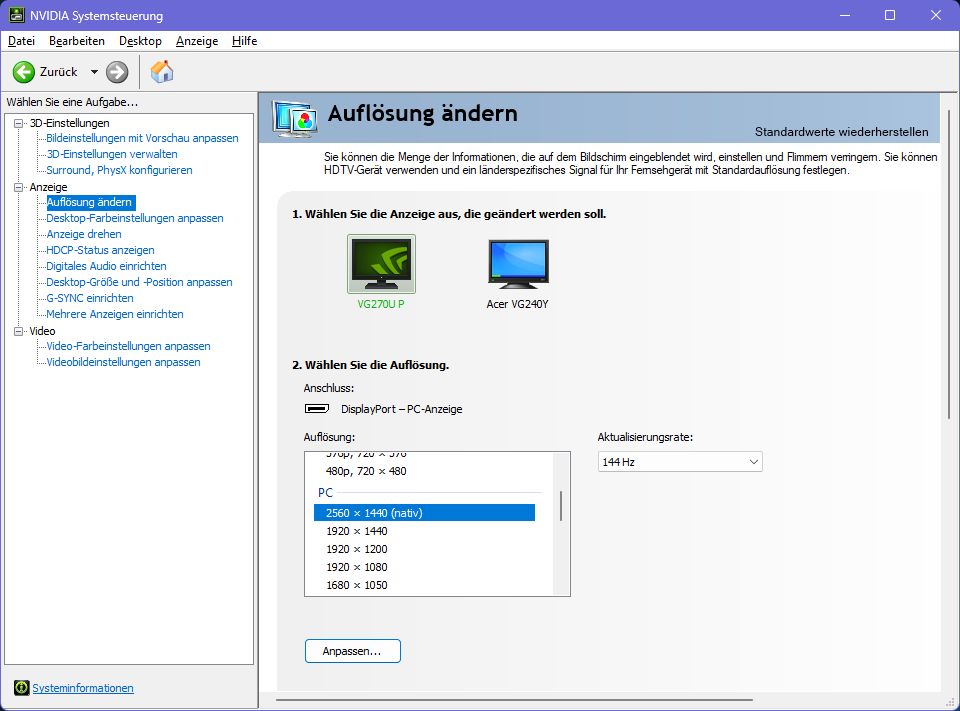Click the right-hand page vertical scrollbar

(x=949, y=263)
